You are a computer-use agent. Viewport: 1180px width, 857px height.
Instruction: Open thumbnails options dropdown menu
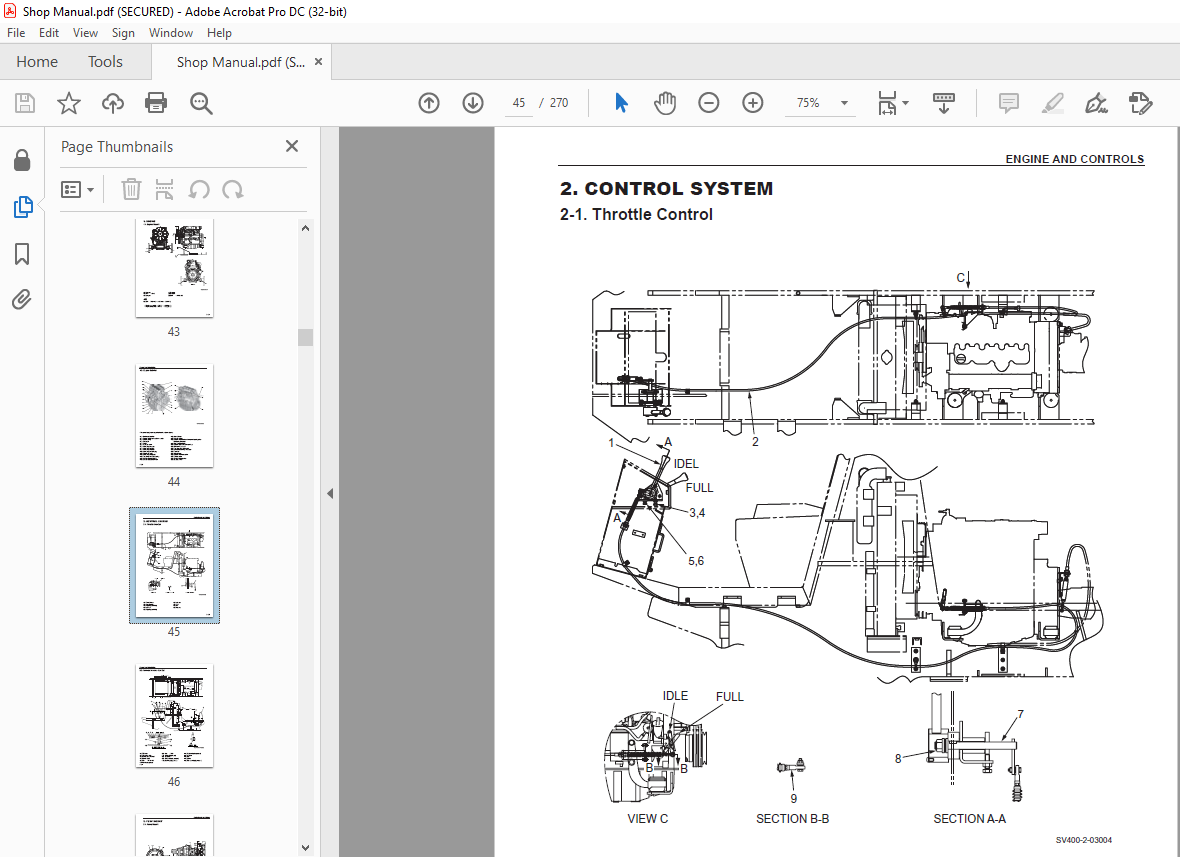coord(77,190)
